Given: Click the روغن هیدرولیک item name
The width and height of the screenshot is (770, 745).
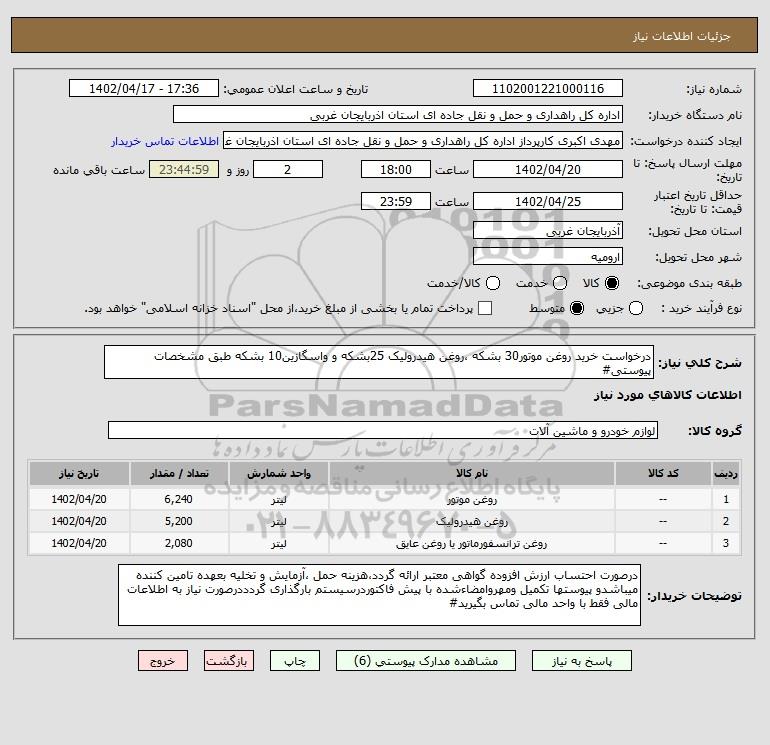Looking at the screenshot, I should coord(471,522).
